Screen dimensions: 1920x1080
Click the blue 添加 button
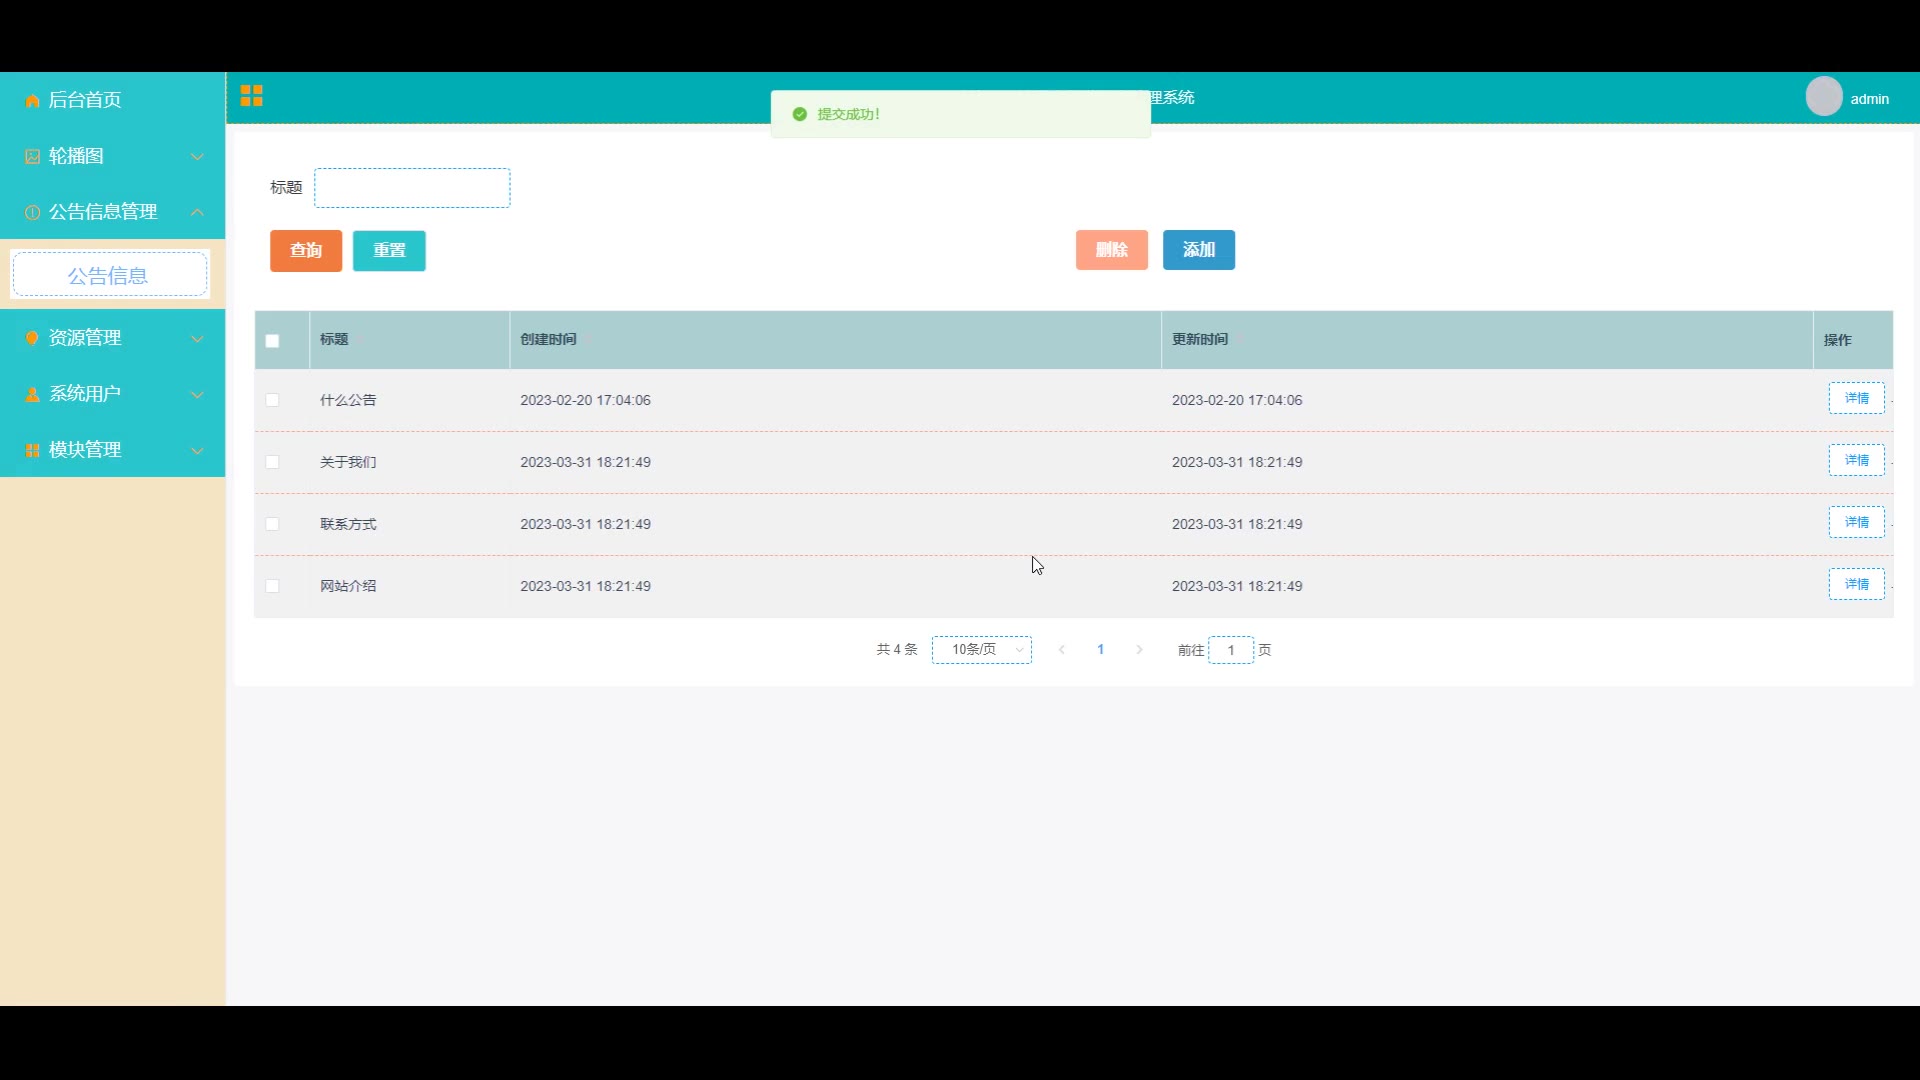1198,250
